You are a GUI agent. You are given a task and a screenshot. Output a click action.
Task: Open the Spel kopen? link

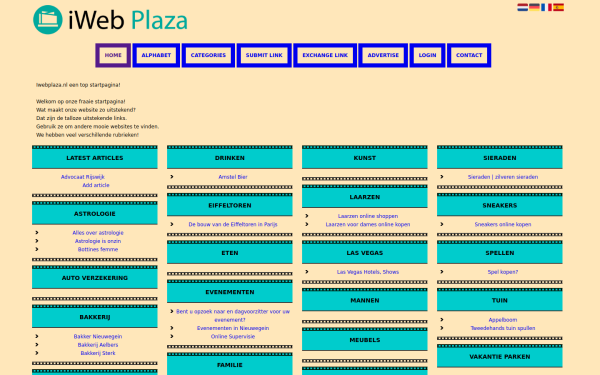tap(503, 272)
